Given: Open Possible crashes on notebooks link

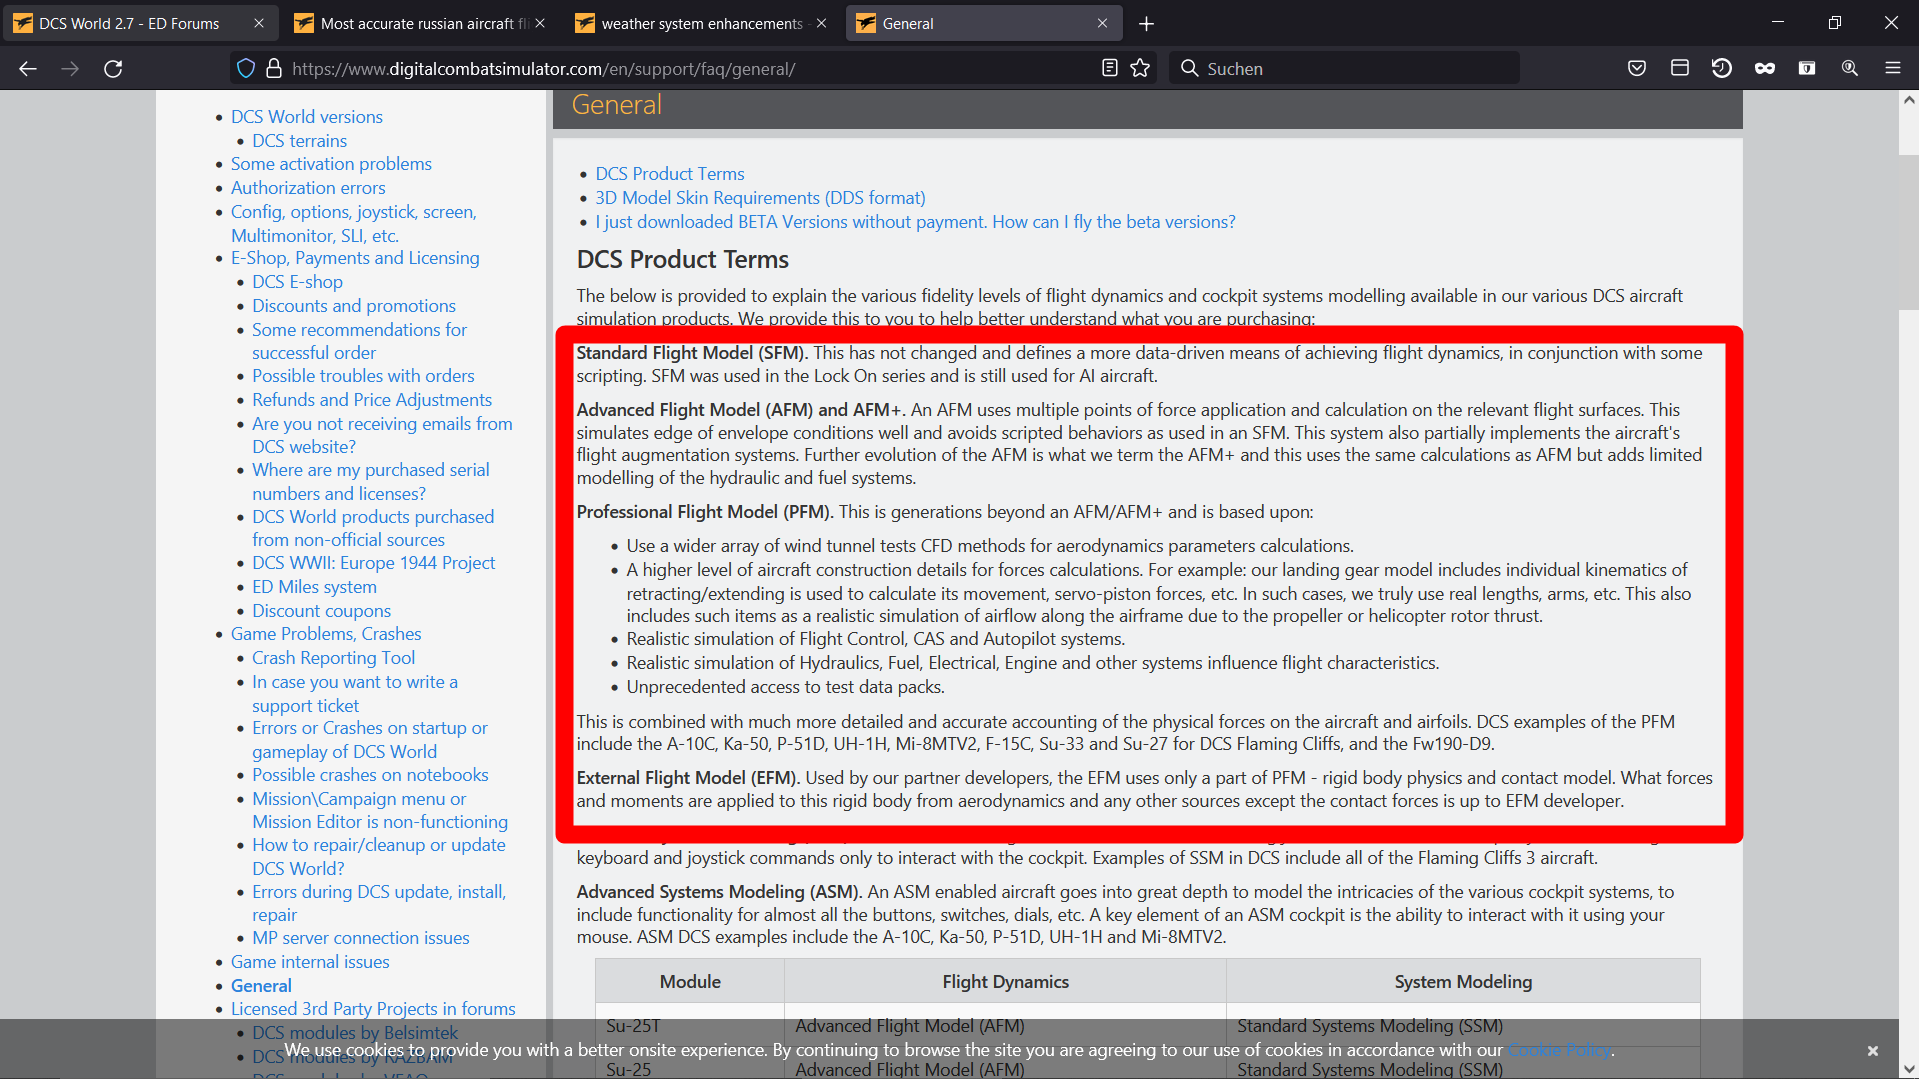Looking at the screenshot, I should pyautogui.click(x=370, y=775).
